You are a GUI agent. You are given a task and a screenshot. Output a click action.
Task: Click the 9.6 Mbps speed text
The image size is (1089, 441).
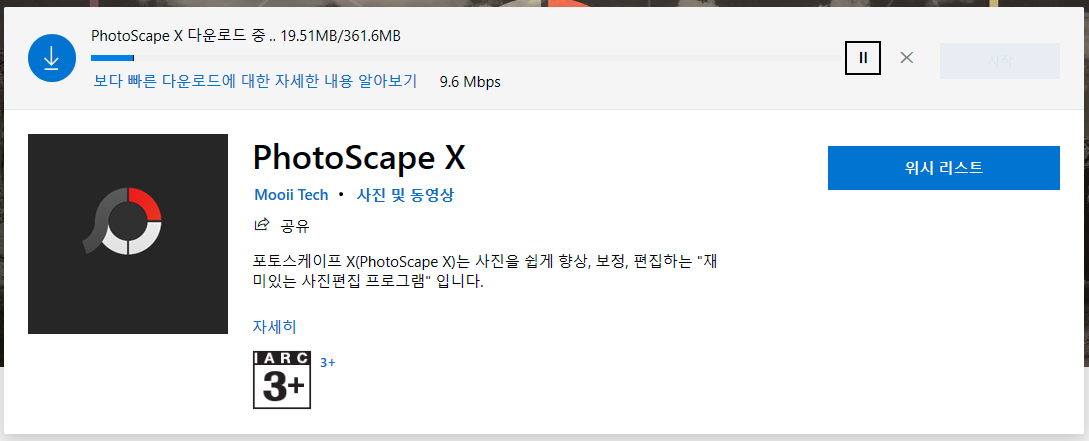click(470, 82)
